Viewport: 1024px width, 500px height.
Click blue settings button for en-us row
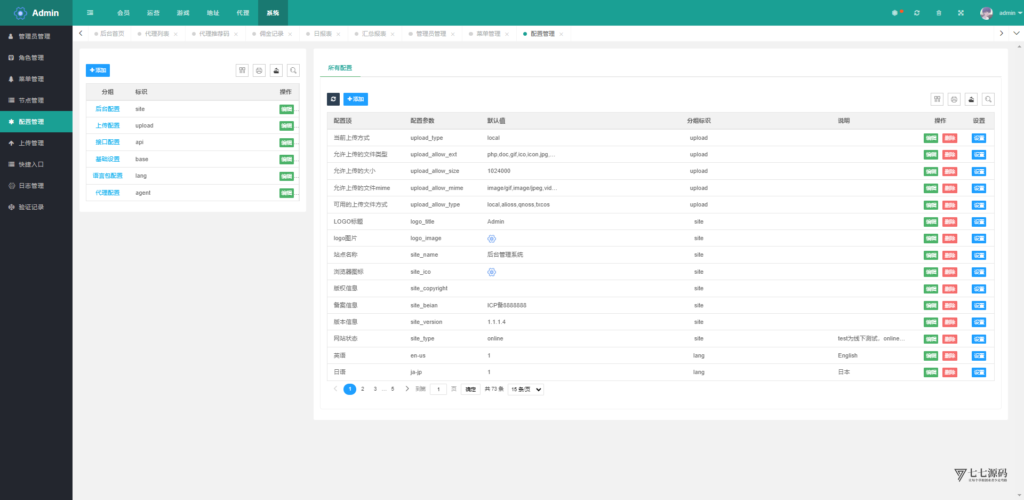(979, 356)
